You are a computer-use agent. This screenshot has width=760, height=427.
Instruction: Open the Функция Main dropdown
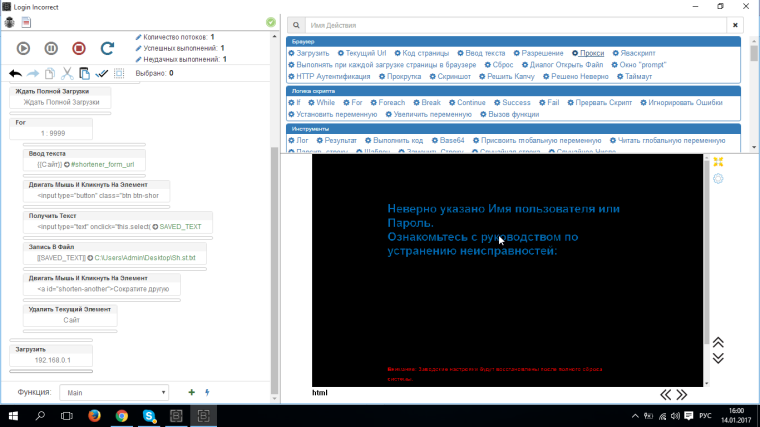[114, 393]
